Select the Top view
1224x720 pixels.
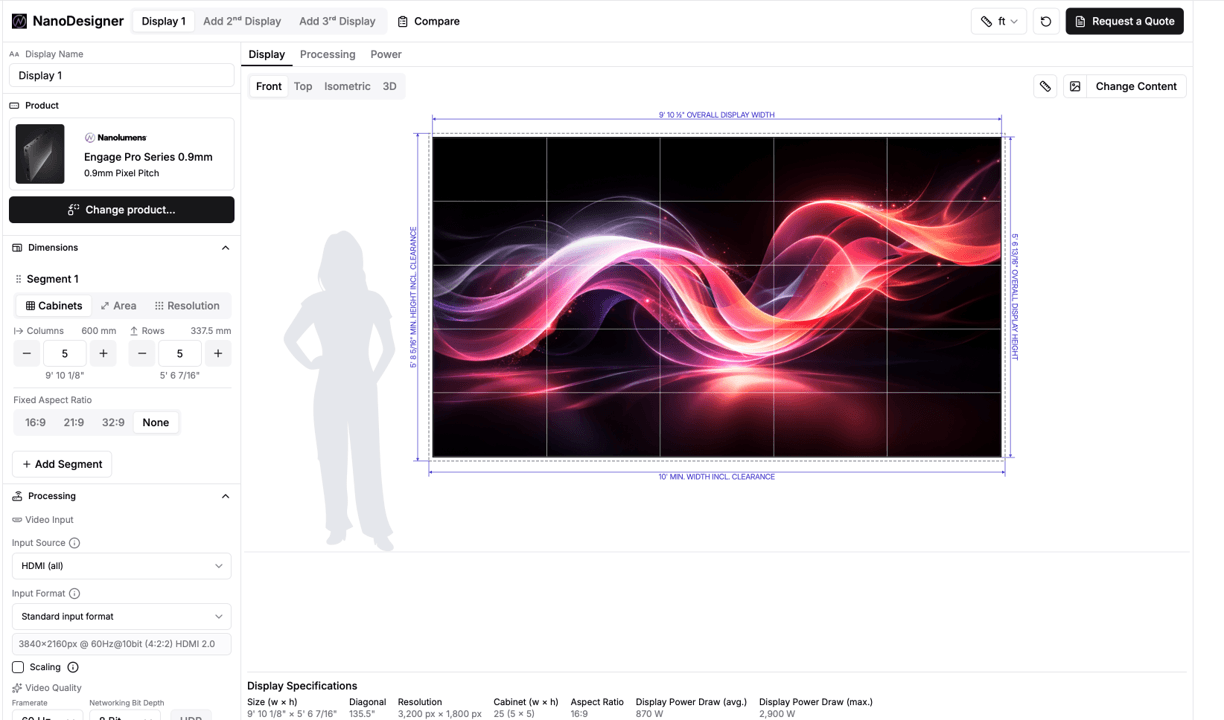(303, 86)
